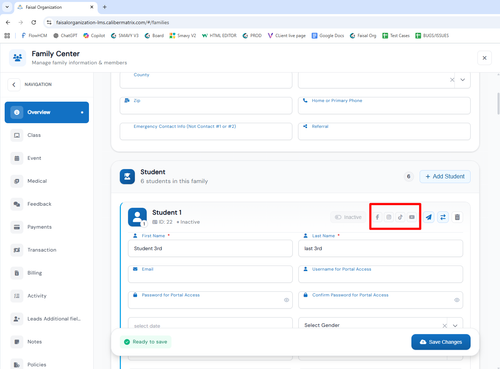500x369 pixels.
Task: Click the transfer arrows icon for Student 1
Action: click(443, 217)
